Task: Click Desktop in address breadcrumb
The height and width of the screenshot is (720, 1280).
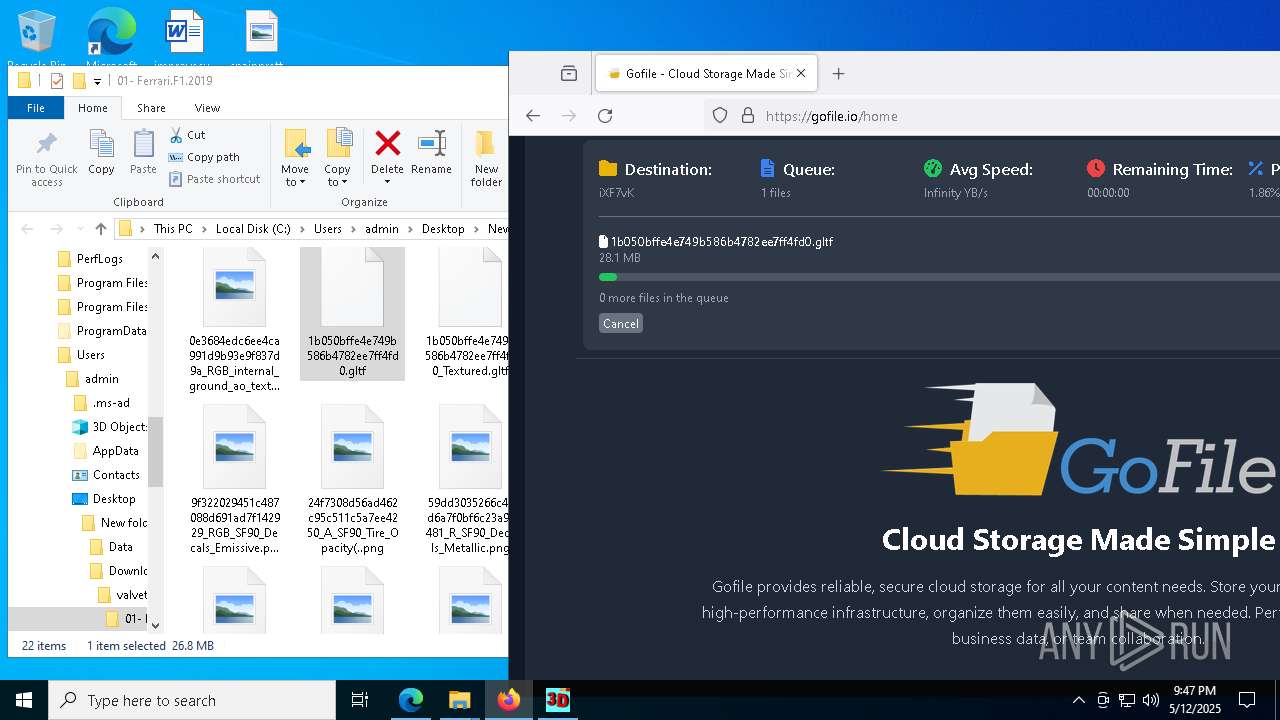Action: [443, 229]
